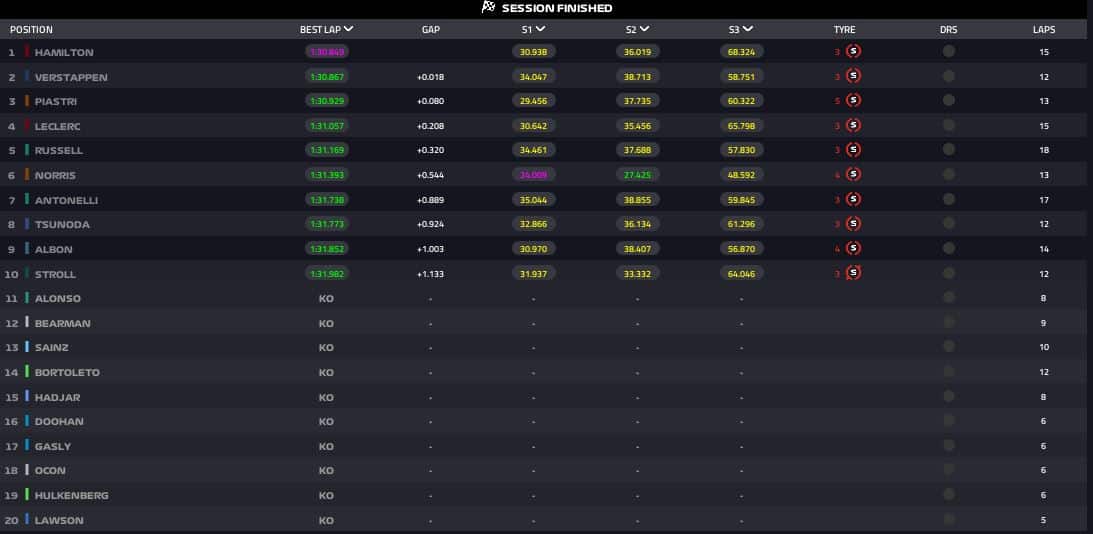Click Albon's soft tyre icon
The height and width of the screenshot is (534, 1093).
click(853, 248)
